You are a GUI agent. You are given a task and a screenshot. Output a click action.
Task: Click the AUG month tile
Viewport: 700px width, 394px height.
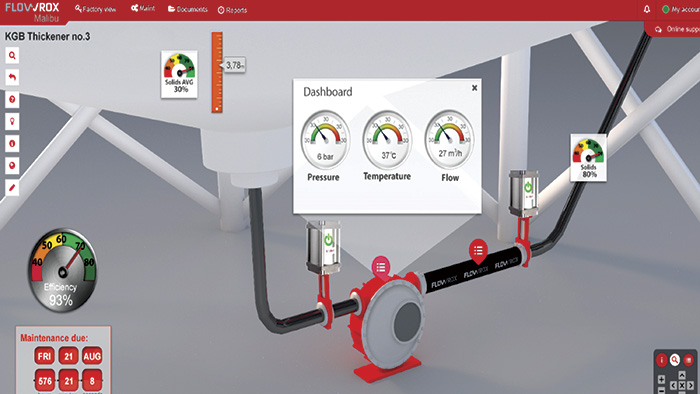coord(92,356)
